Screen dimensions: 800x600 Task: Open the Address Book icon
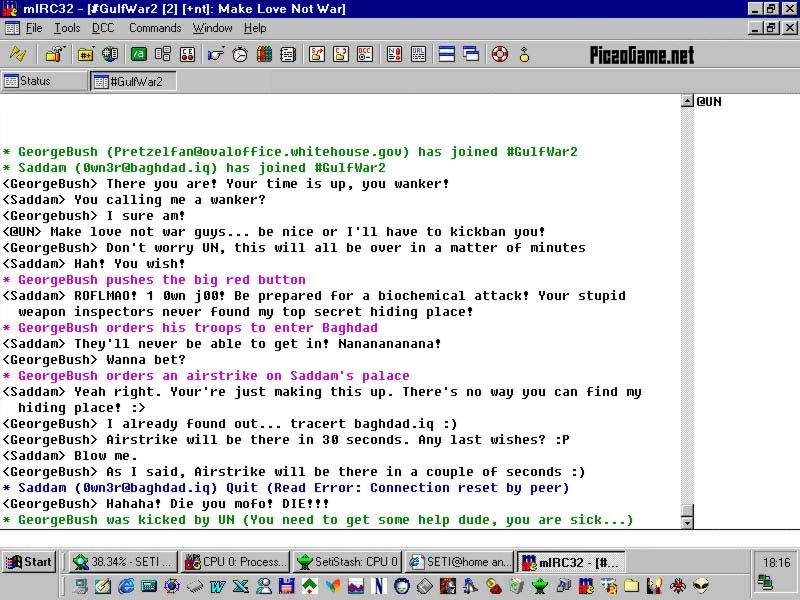[x=288, y=54]
